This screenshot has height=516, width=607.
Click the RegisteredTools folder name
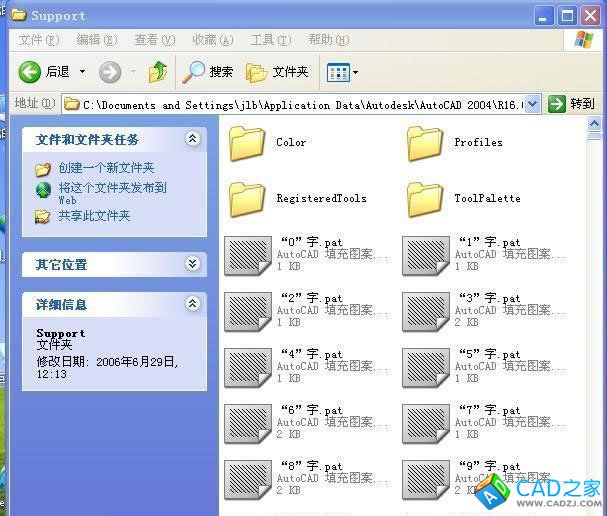click(321, 198)
